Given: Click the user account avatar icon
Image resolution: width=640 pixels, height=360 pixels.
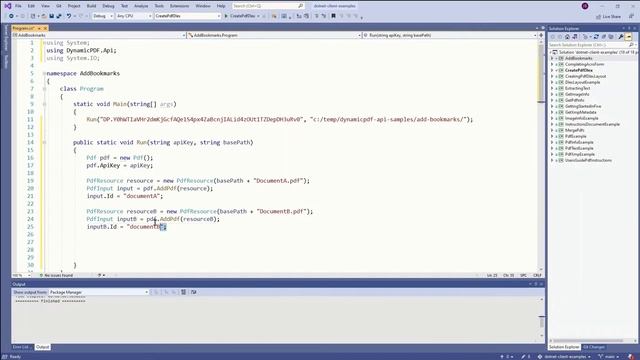Looking at the screenshot, I should tap(585, 6).
